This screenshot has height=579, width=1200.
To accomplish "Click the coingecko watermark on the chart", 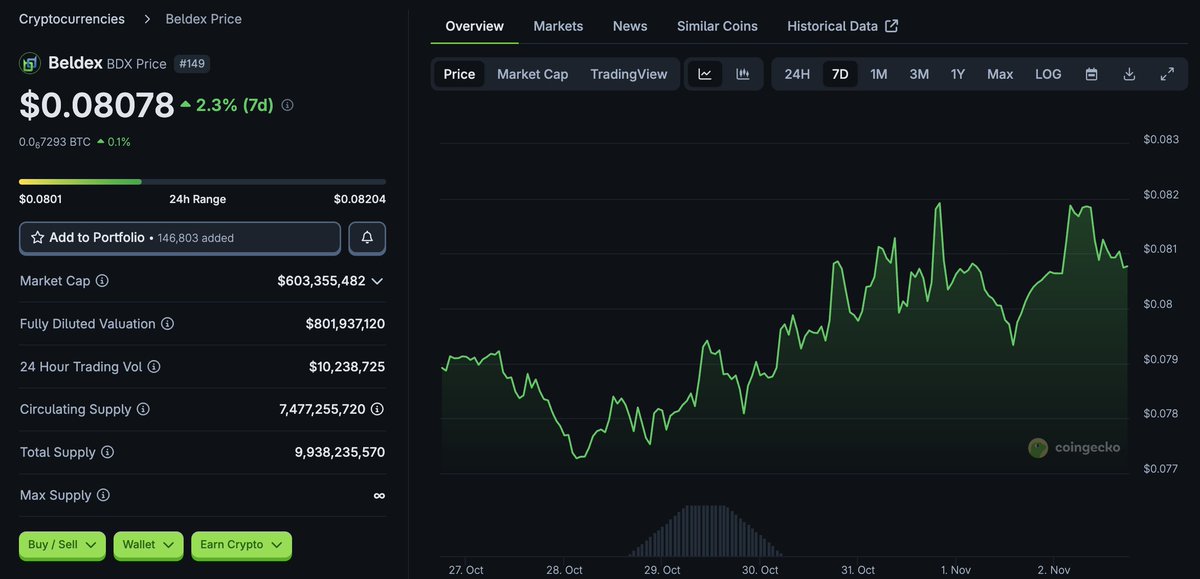I will pyautogui.click(x=1075, y=447).
